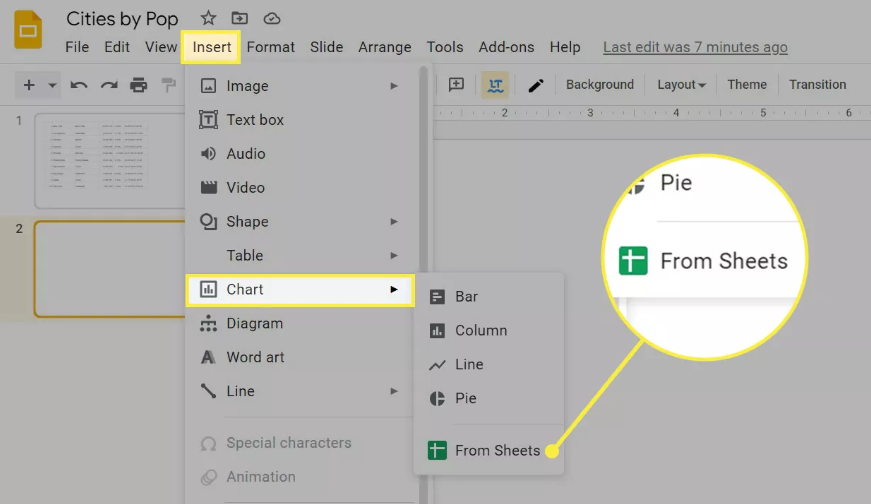Expand the Chart submenu arrow

[394, 290]
